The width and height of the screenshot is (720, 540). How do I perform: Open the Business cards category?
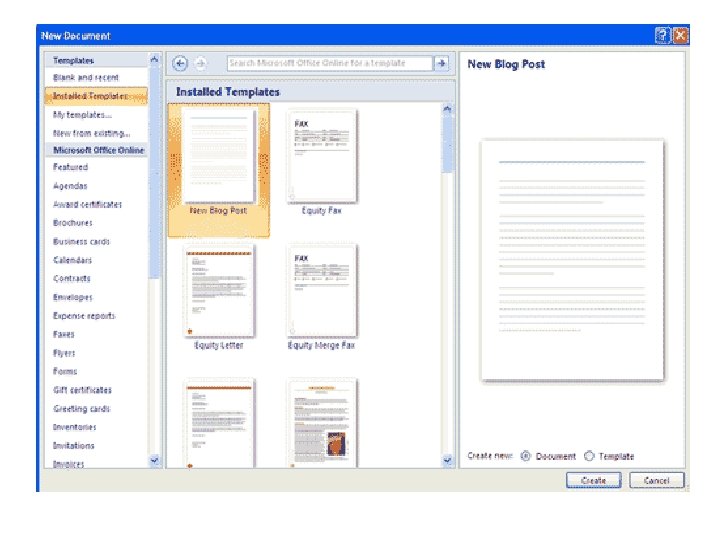pos(81,242)
